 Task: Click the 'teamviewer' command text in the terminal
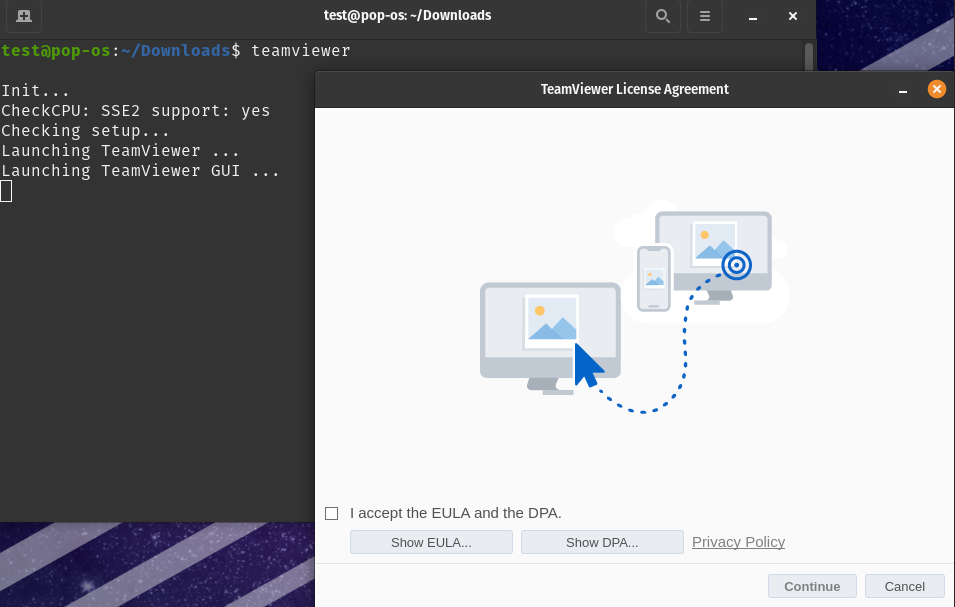(x=301, y=51)
